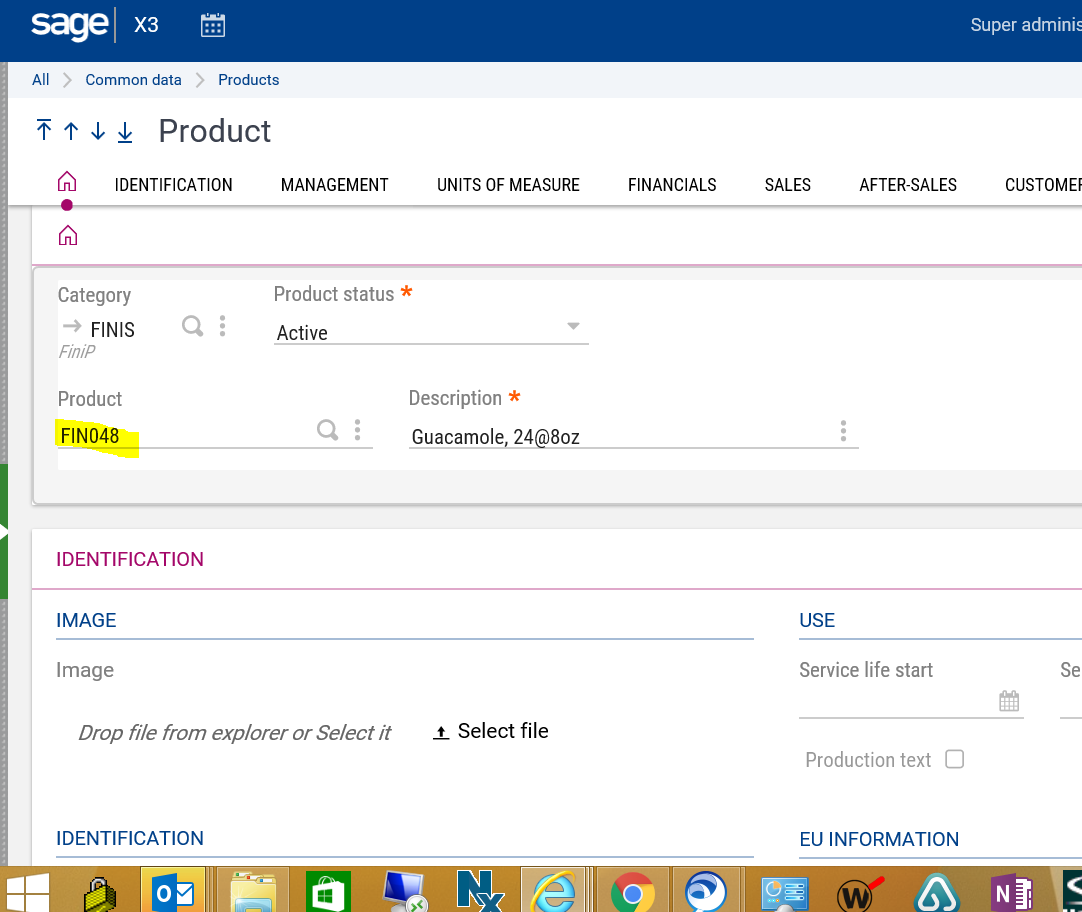
Task: Open the Category three-dot actions menu
Action: (x=222, y=326)
